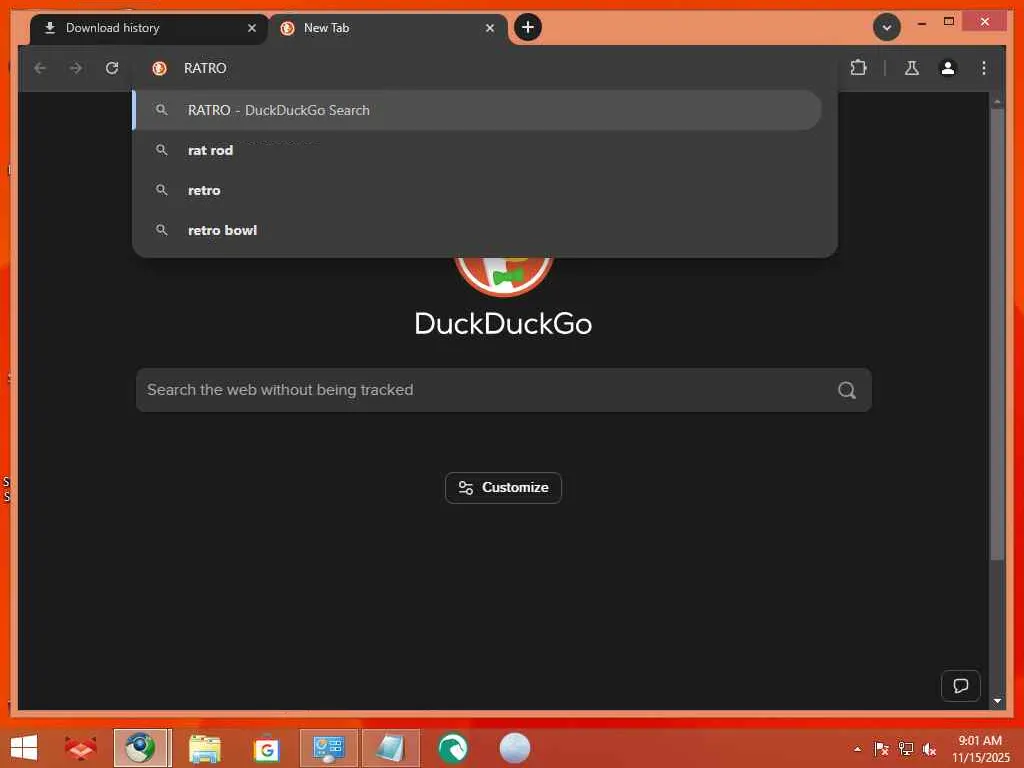Minimize the browser window
This screenshot has height=768, width=1024.
(921, 23)
